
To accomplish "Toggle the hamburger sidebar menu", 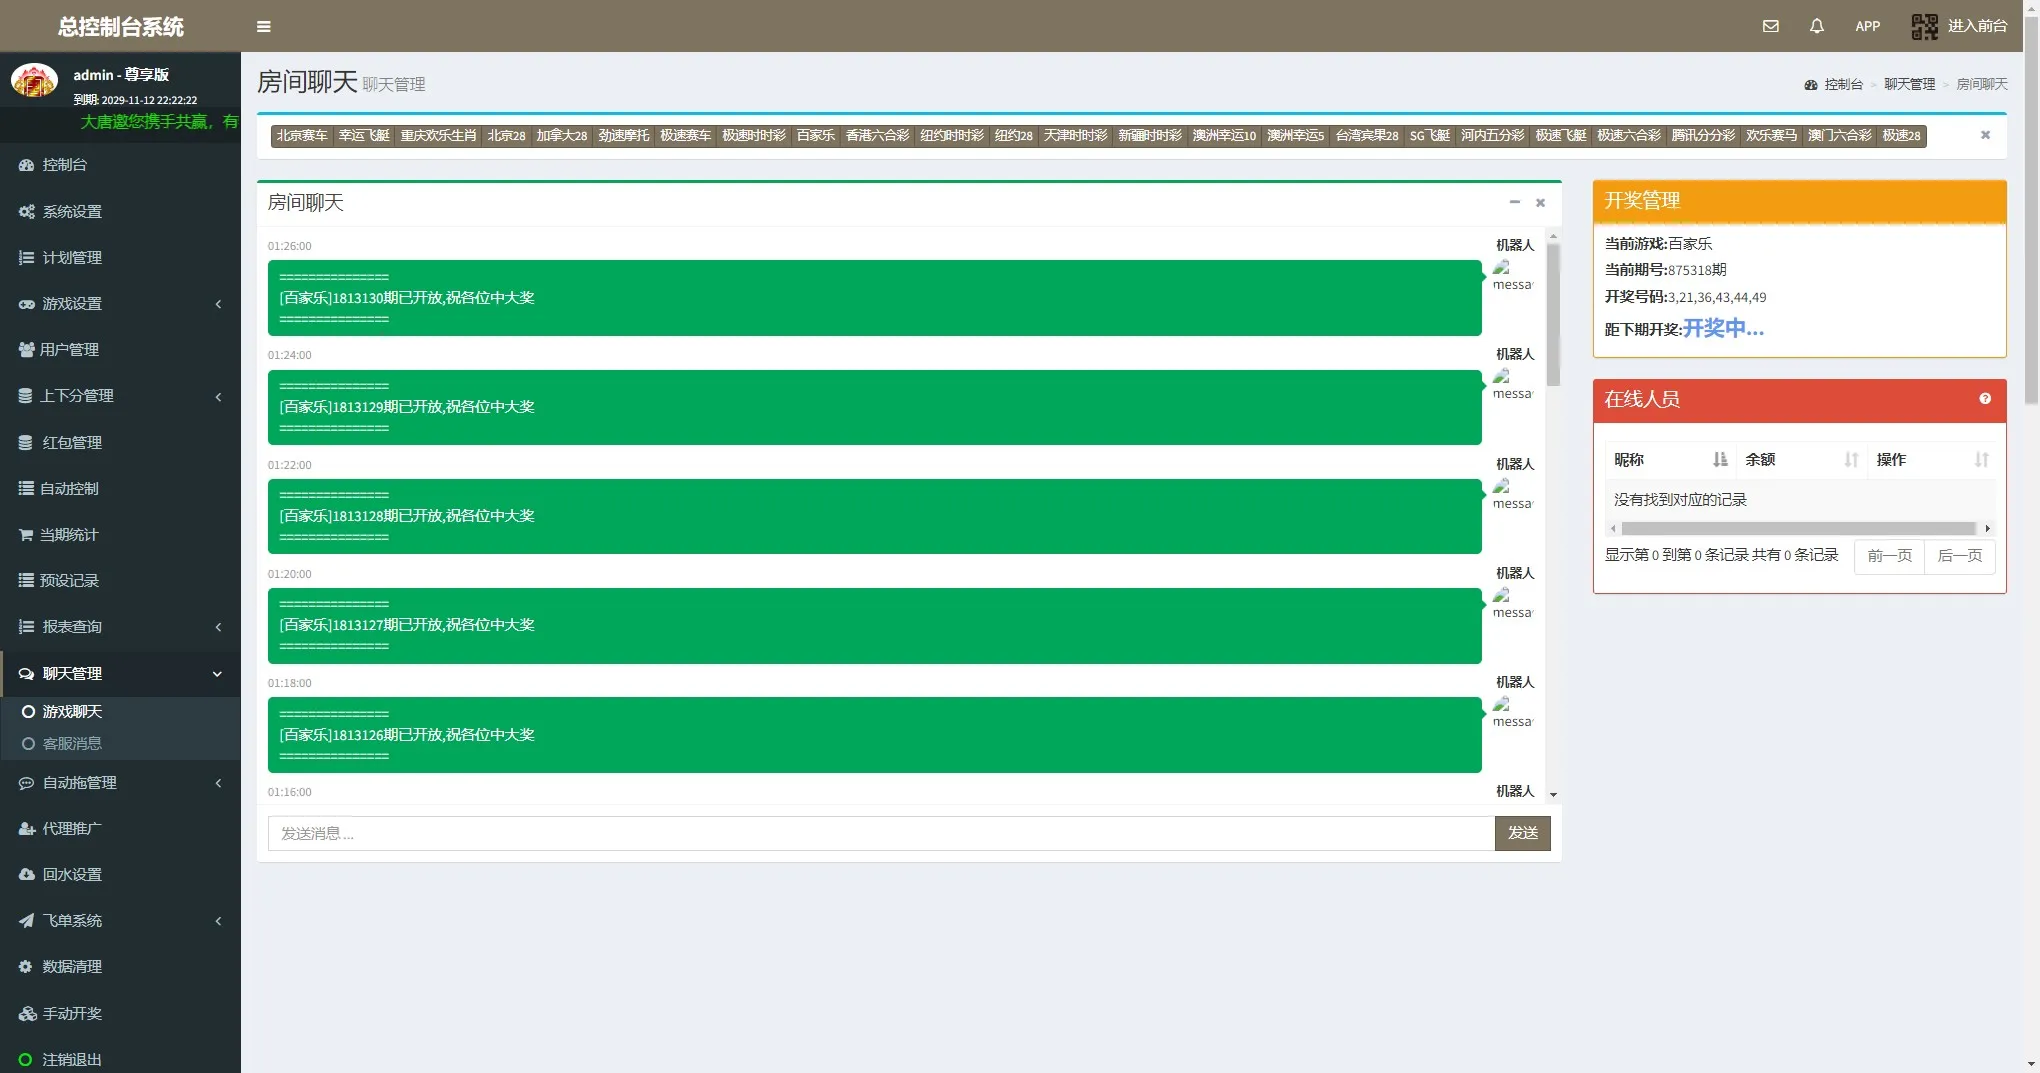I will coord(264,27).
